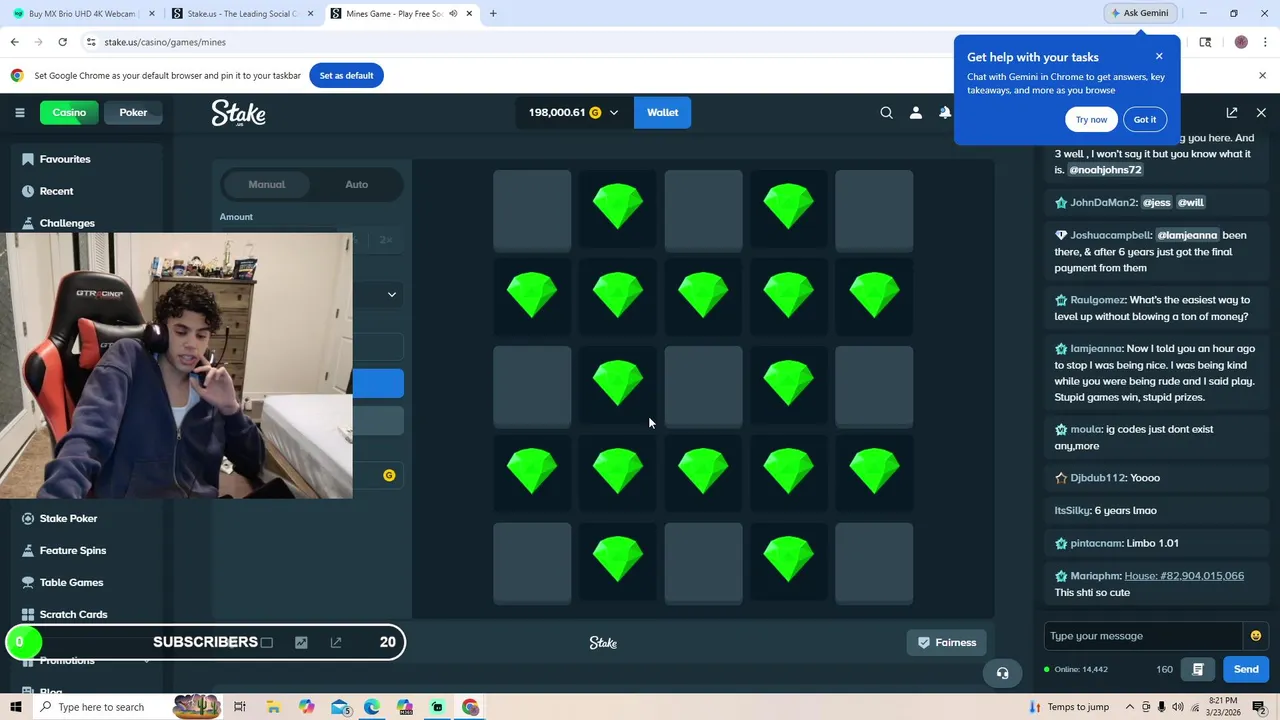Open the mines count dropdown chevron
Screen dimensions: 1280x720
tap(392, 295)
